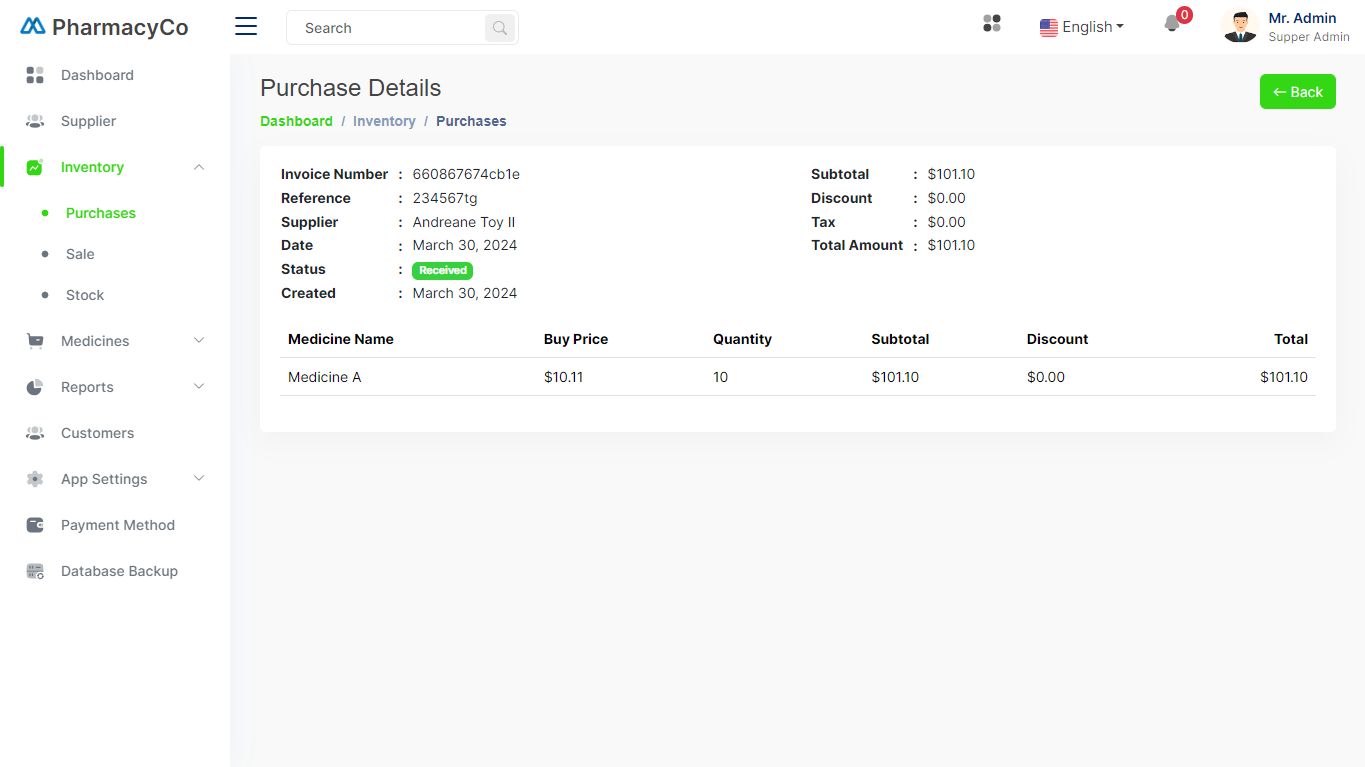The height and width of the screenshot is (767, 1365).
Task: Expand the Medicines menu
Action: (198, 341)
